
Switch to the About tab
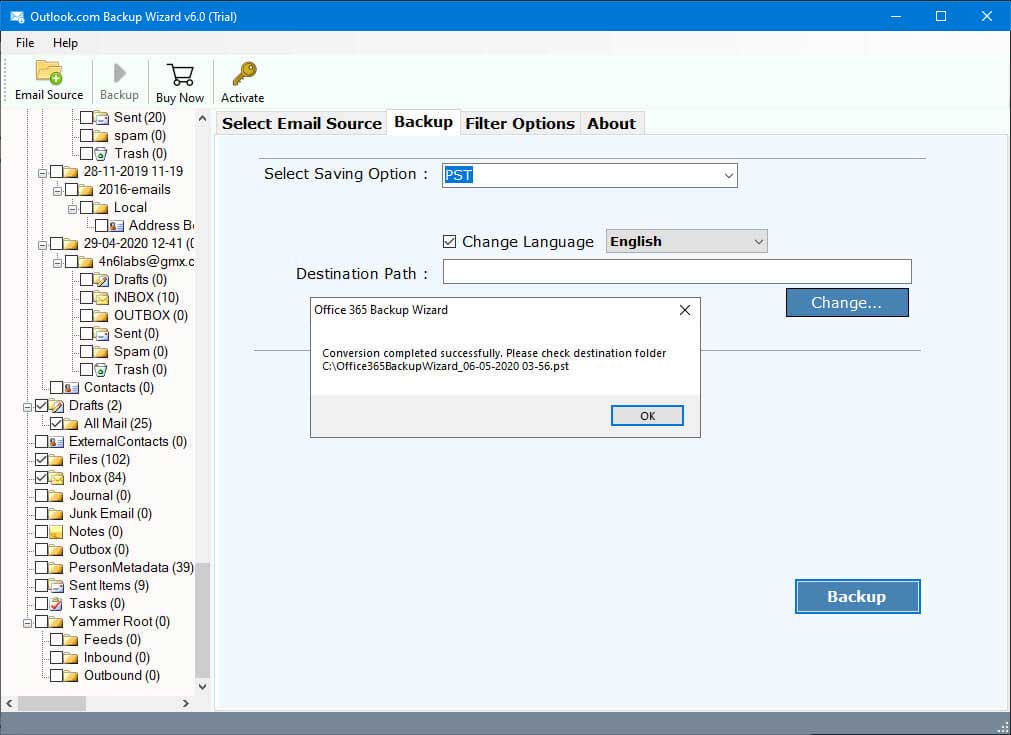click(x=611, y=123)
